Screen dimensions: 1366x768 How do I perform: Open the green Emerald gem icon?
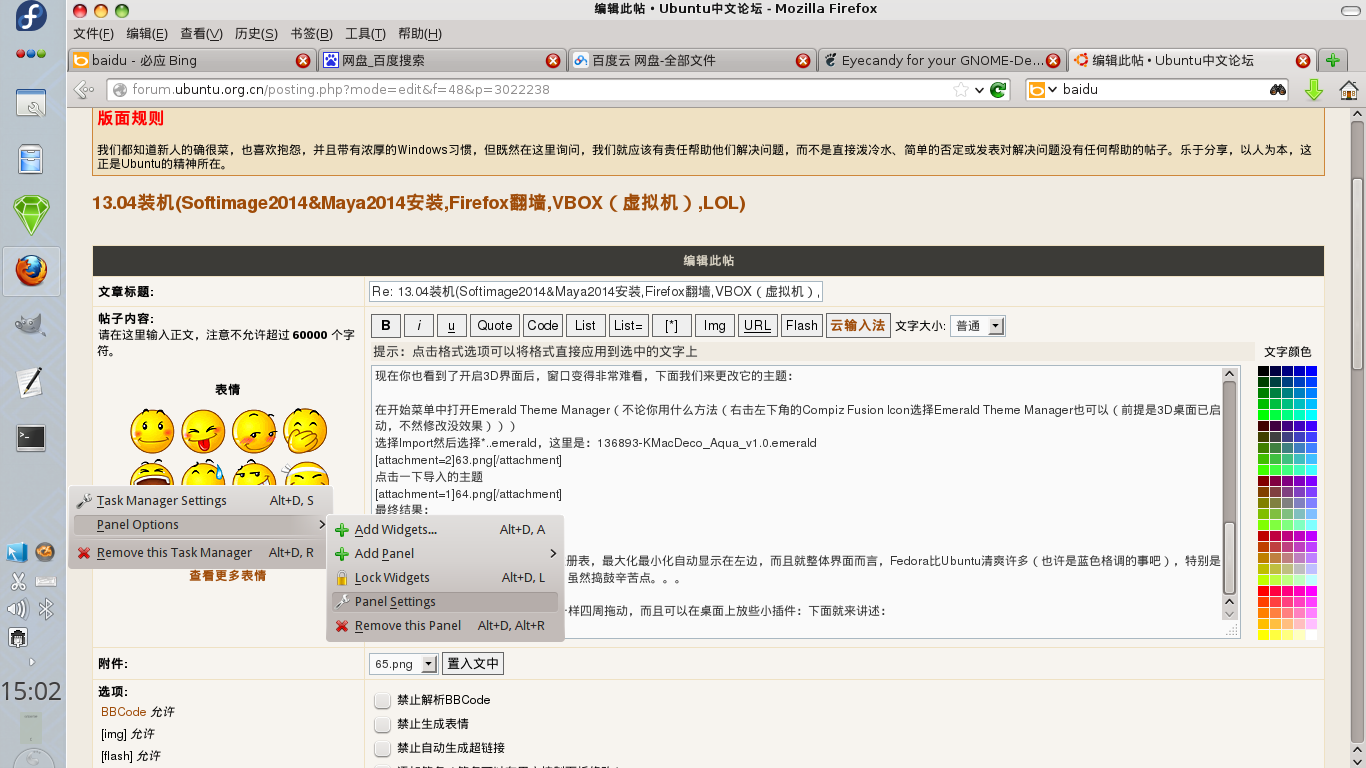tap(31, 214)
